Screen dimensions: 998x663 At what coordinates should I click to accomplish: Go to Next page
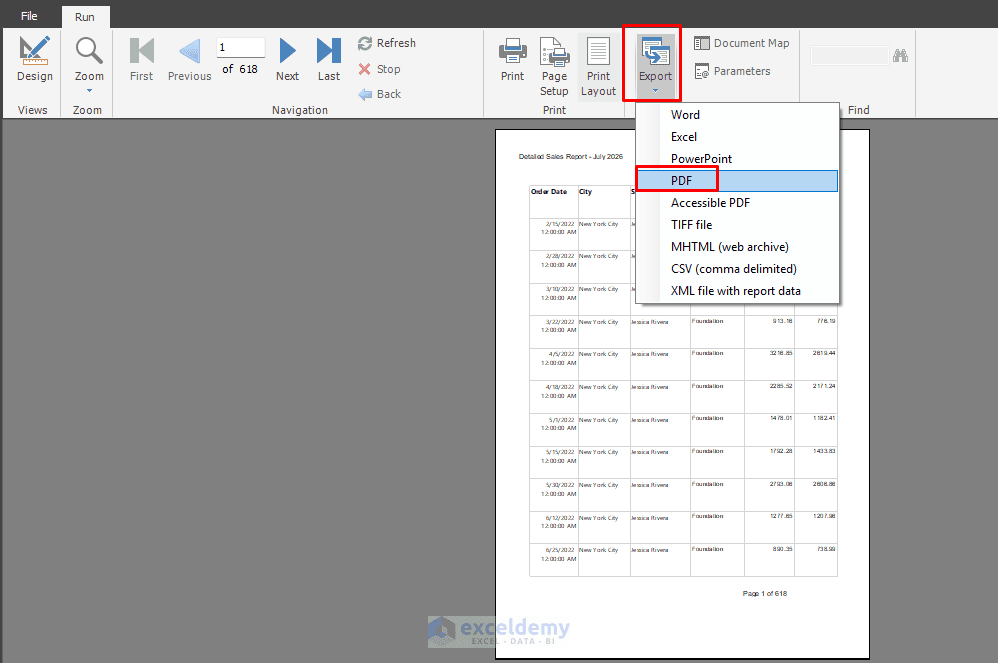point(287,59)
